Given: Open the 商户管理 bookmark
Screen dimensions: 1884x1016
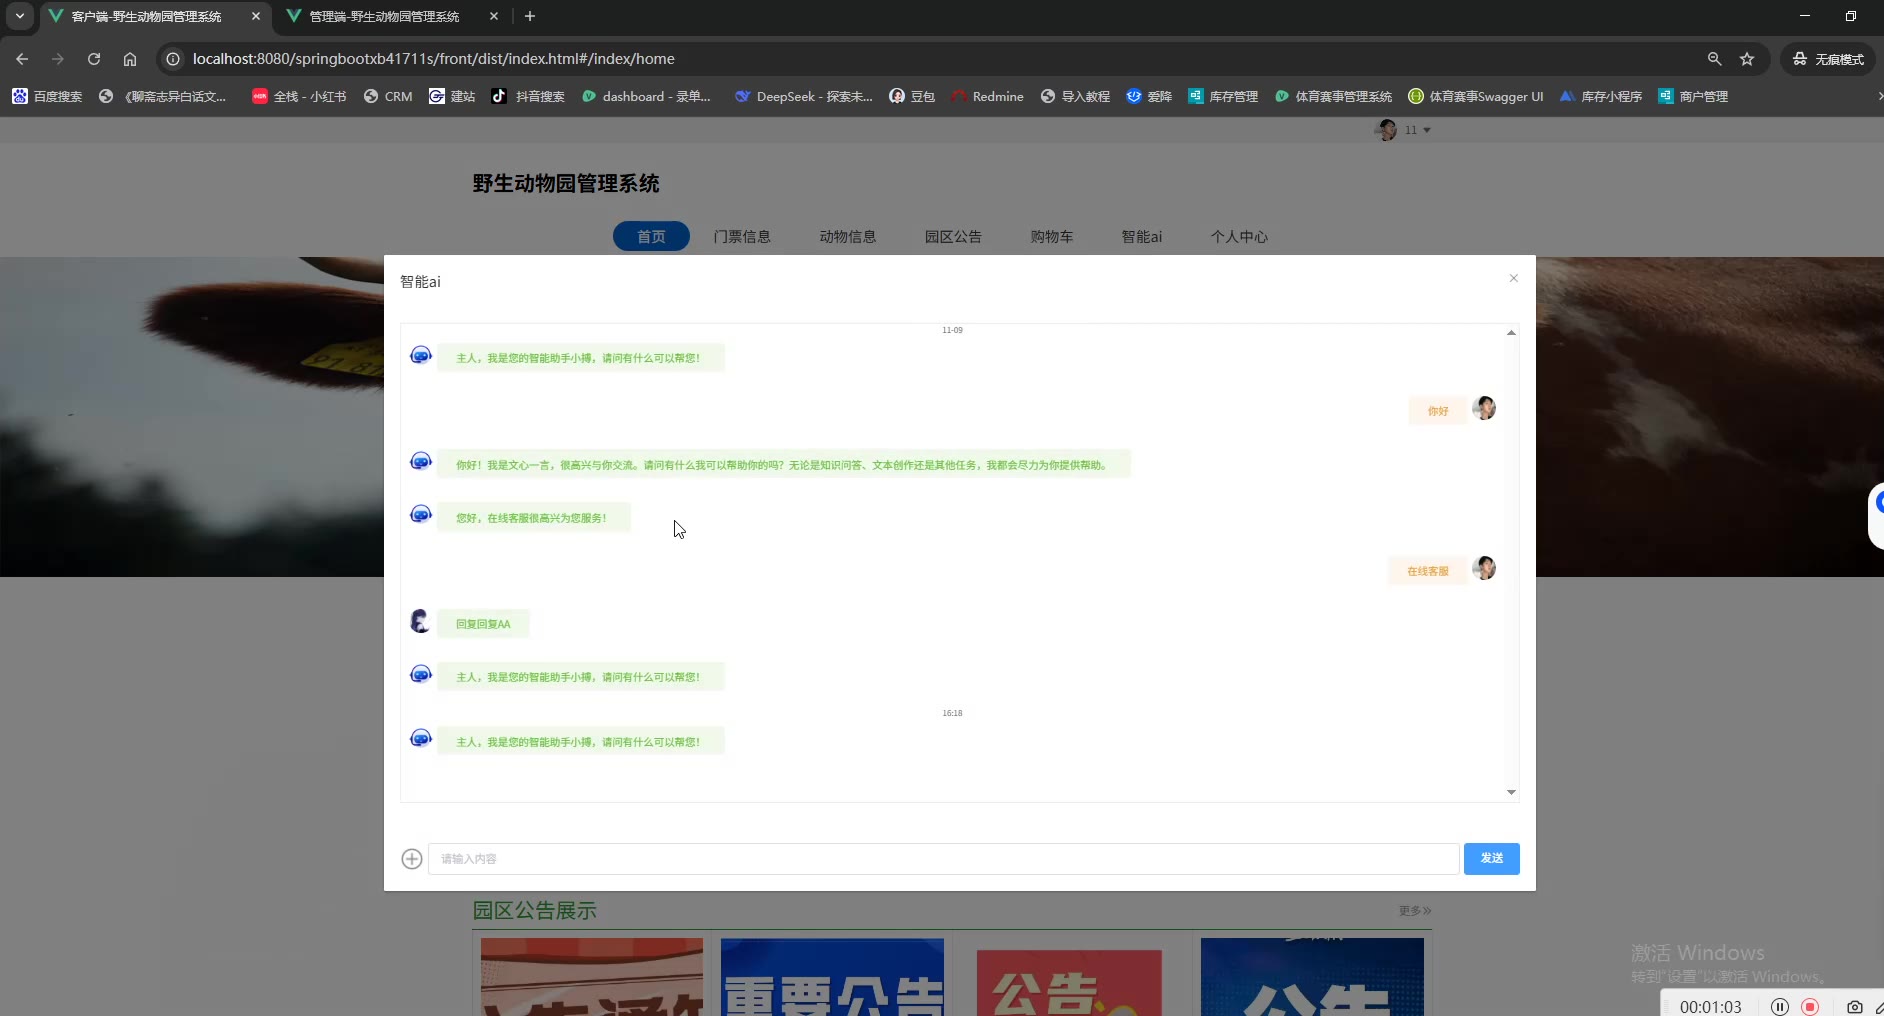Looking at the screenshot, I should tap(1693, 97).
